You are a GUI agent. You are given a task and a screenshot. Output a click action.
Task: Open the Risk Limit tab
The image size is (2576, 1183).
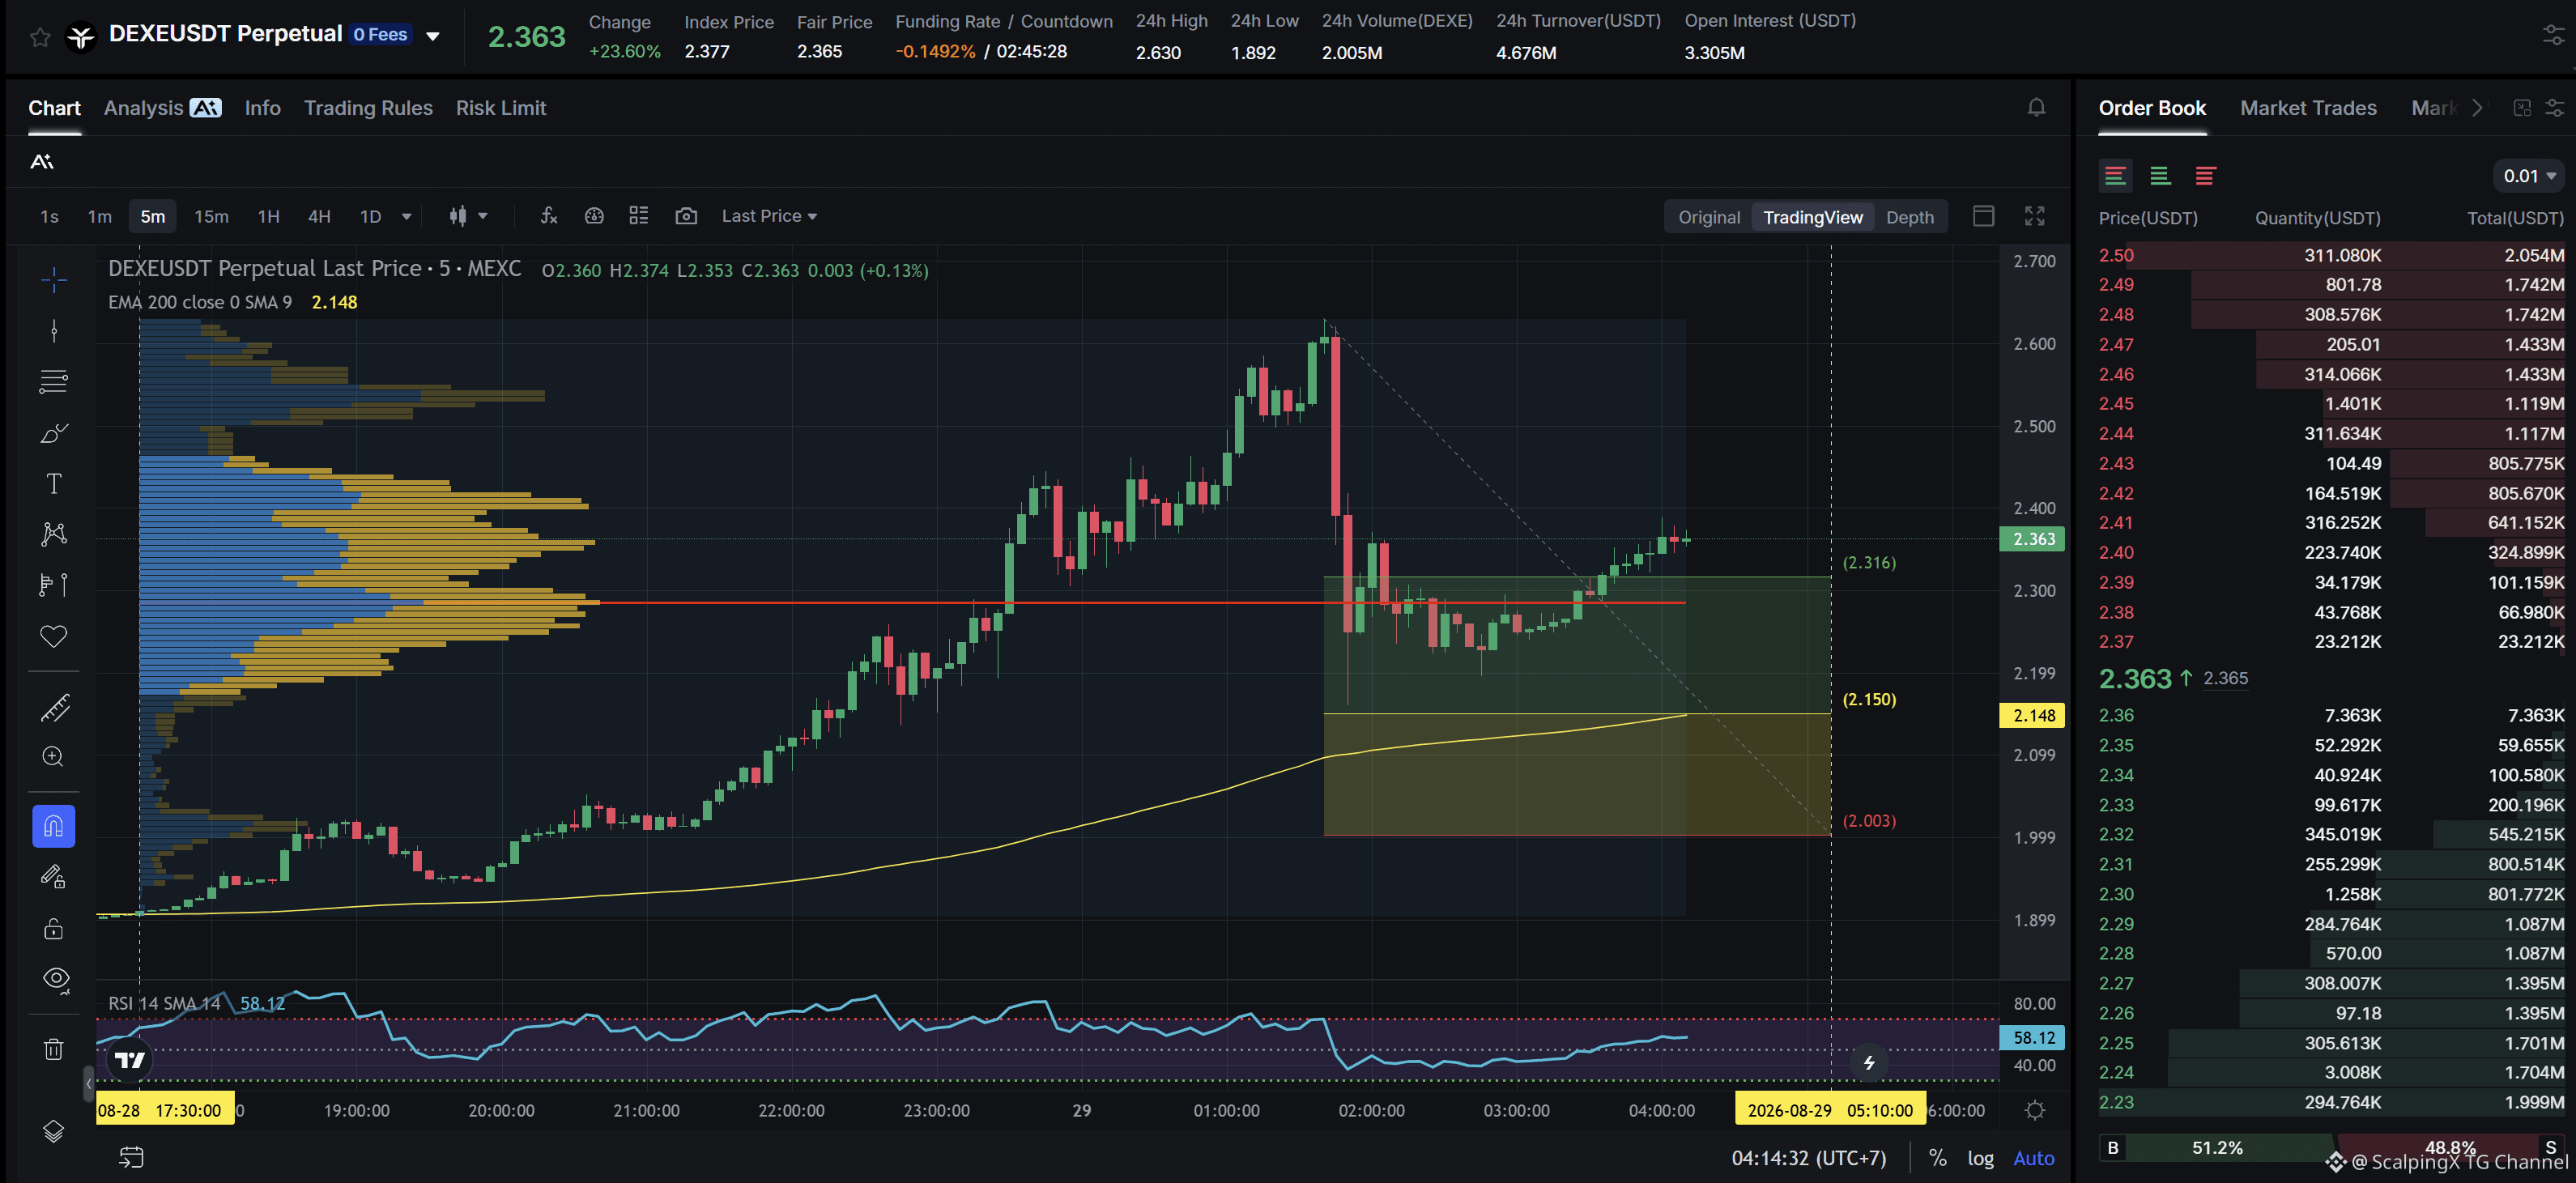pos(501,108)
